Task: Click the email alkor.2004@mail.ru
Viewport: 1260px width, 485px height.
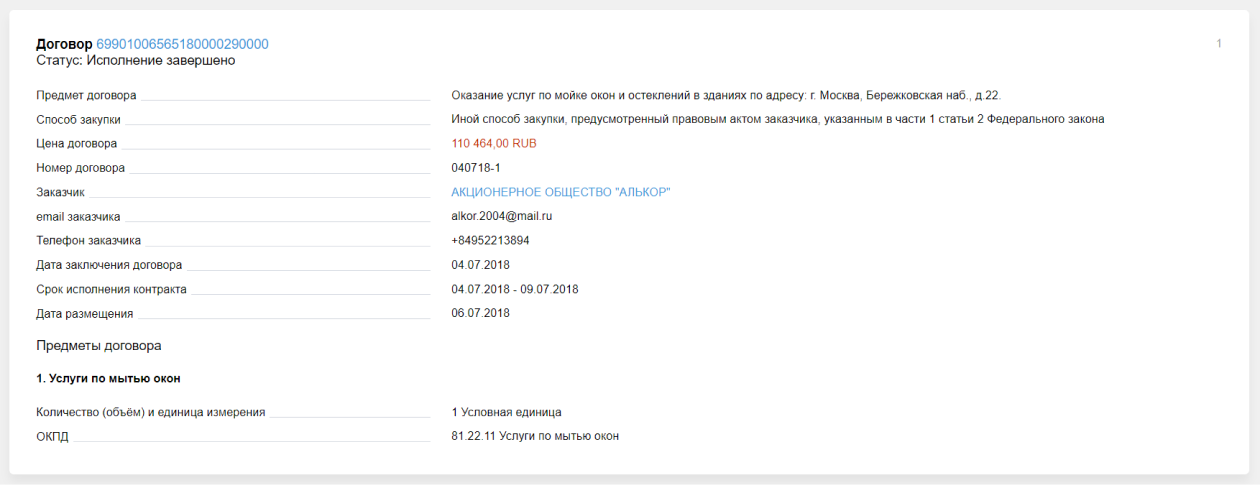Action: pos(502,216)
